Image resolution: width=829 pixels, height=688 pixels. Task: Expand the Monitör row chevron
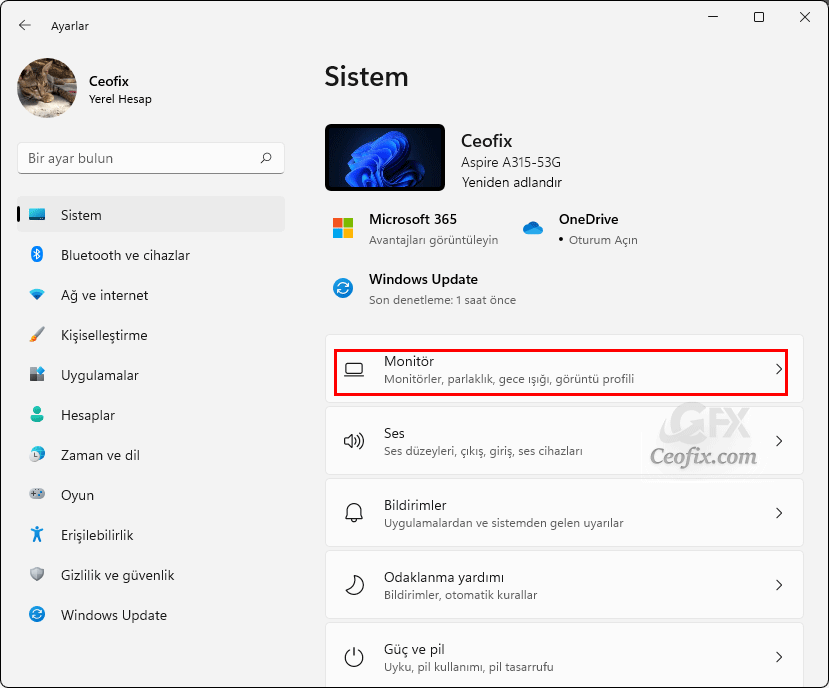click(779, 369)
